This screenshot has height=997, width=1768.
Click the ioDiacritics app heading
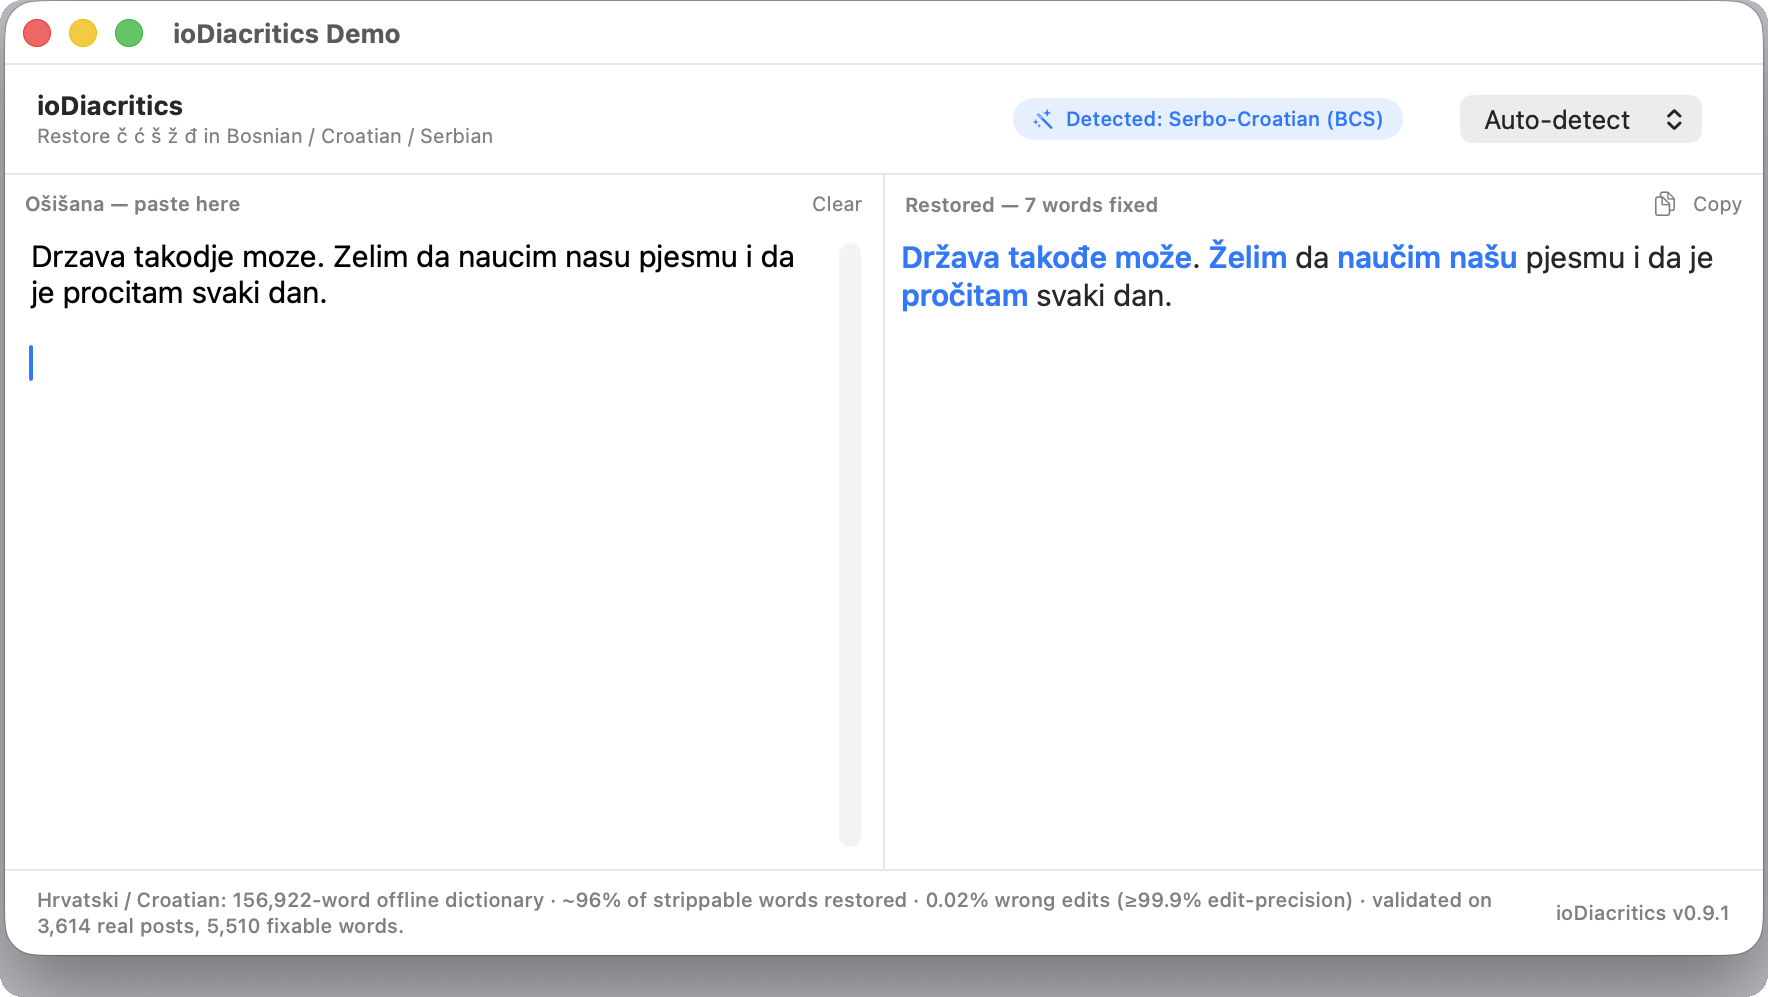click(x=110, y=106)
